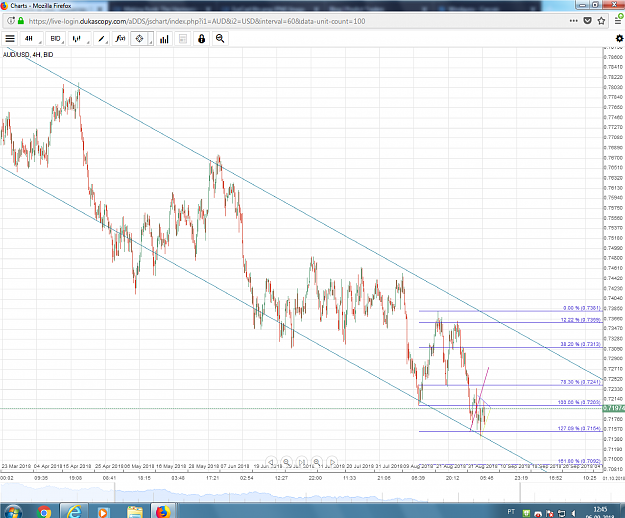Open chart settings gear
This screenshot has height=518, width=625.
pos(619,39)
